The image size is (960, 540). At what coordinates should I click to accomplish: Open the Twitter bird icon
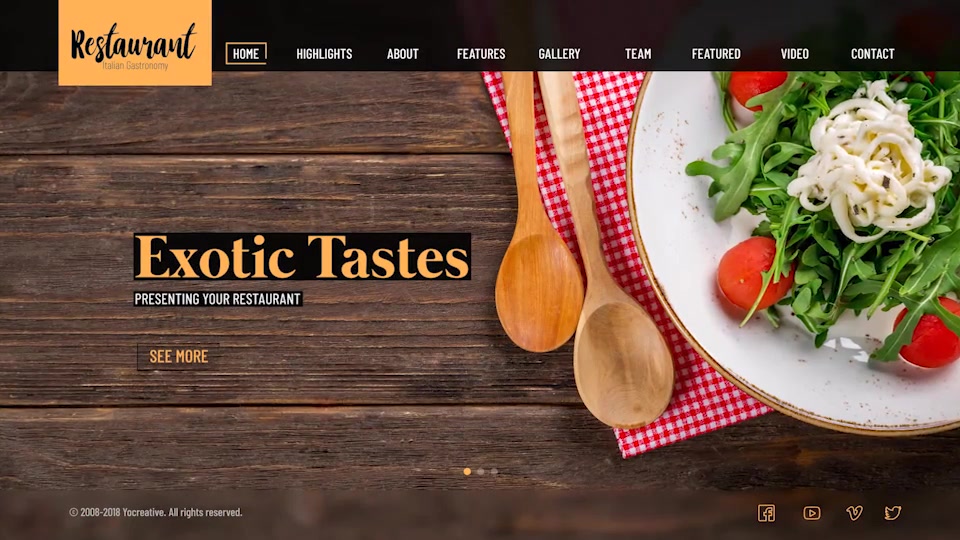[x=893, y=513]
